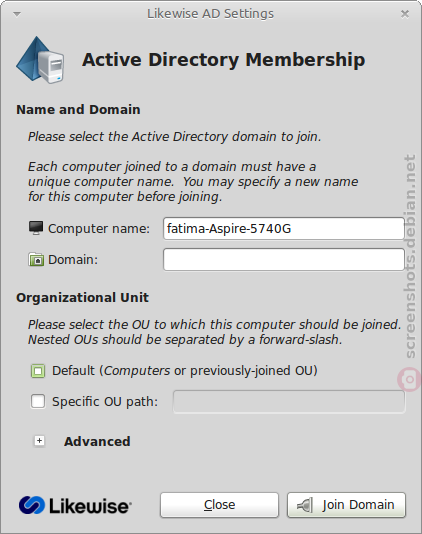
Task: Focus the empty Domain text field
Action: pyautogui.click(x=284, y=260)
